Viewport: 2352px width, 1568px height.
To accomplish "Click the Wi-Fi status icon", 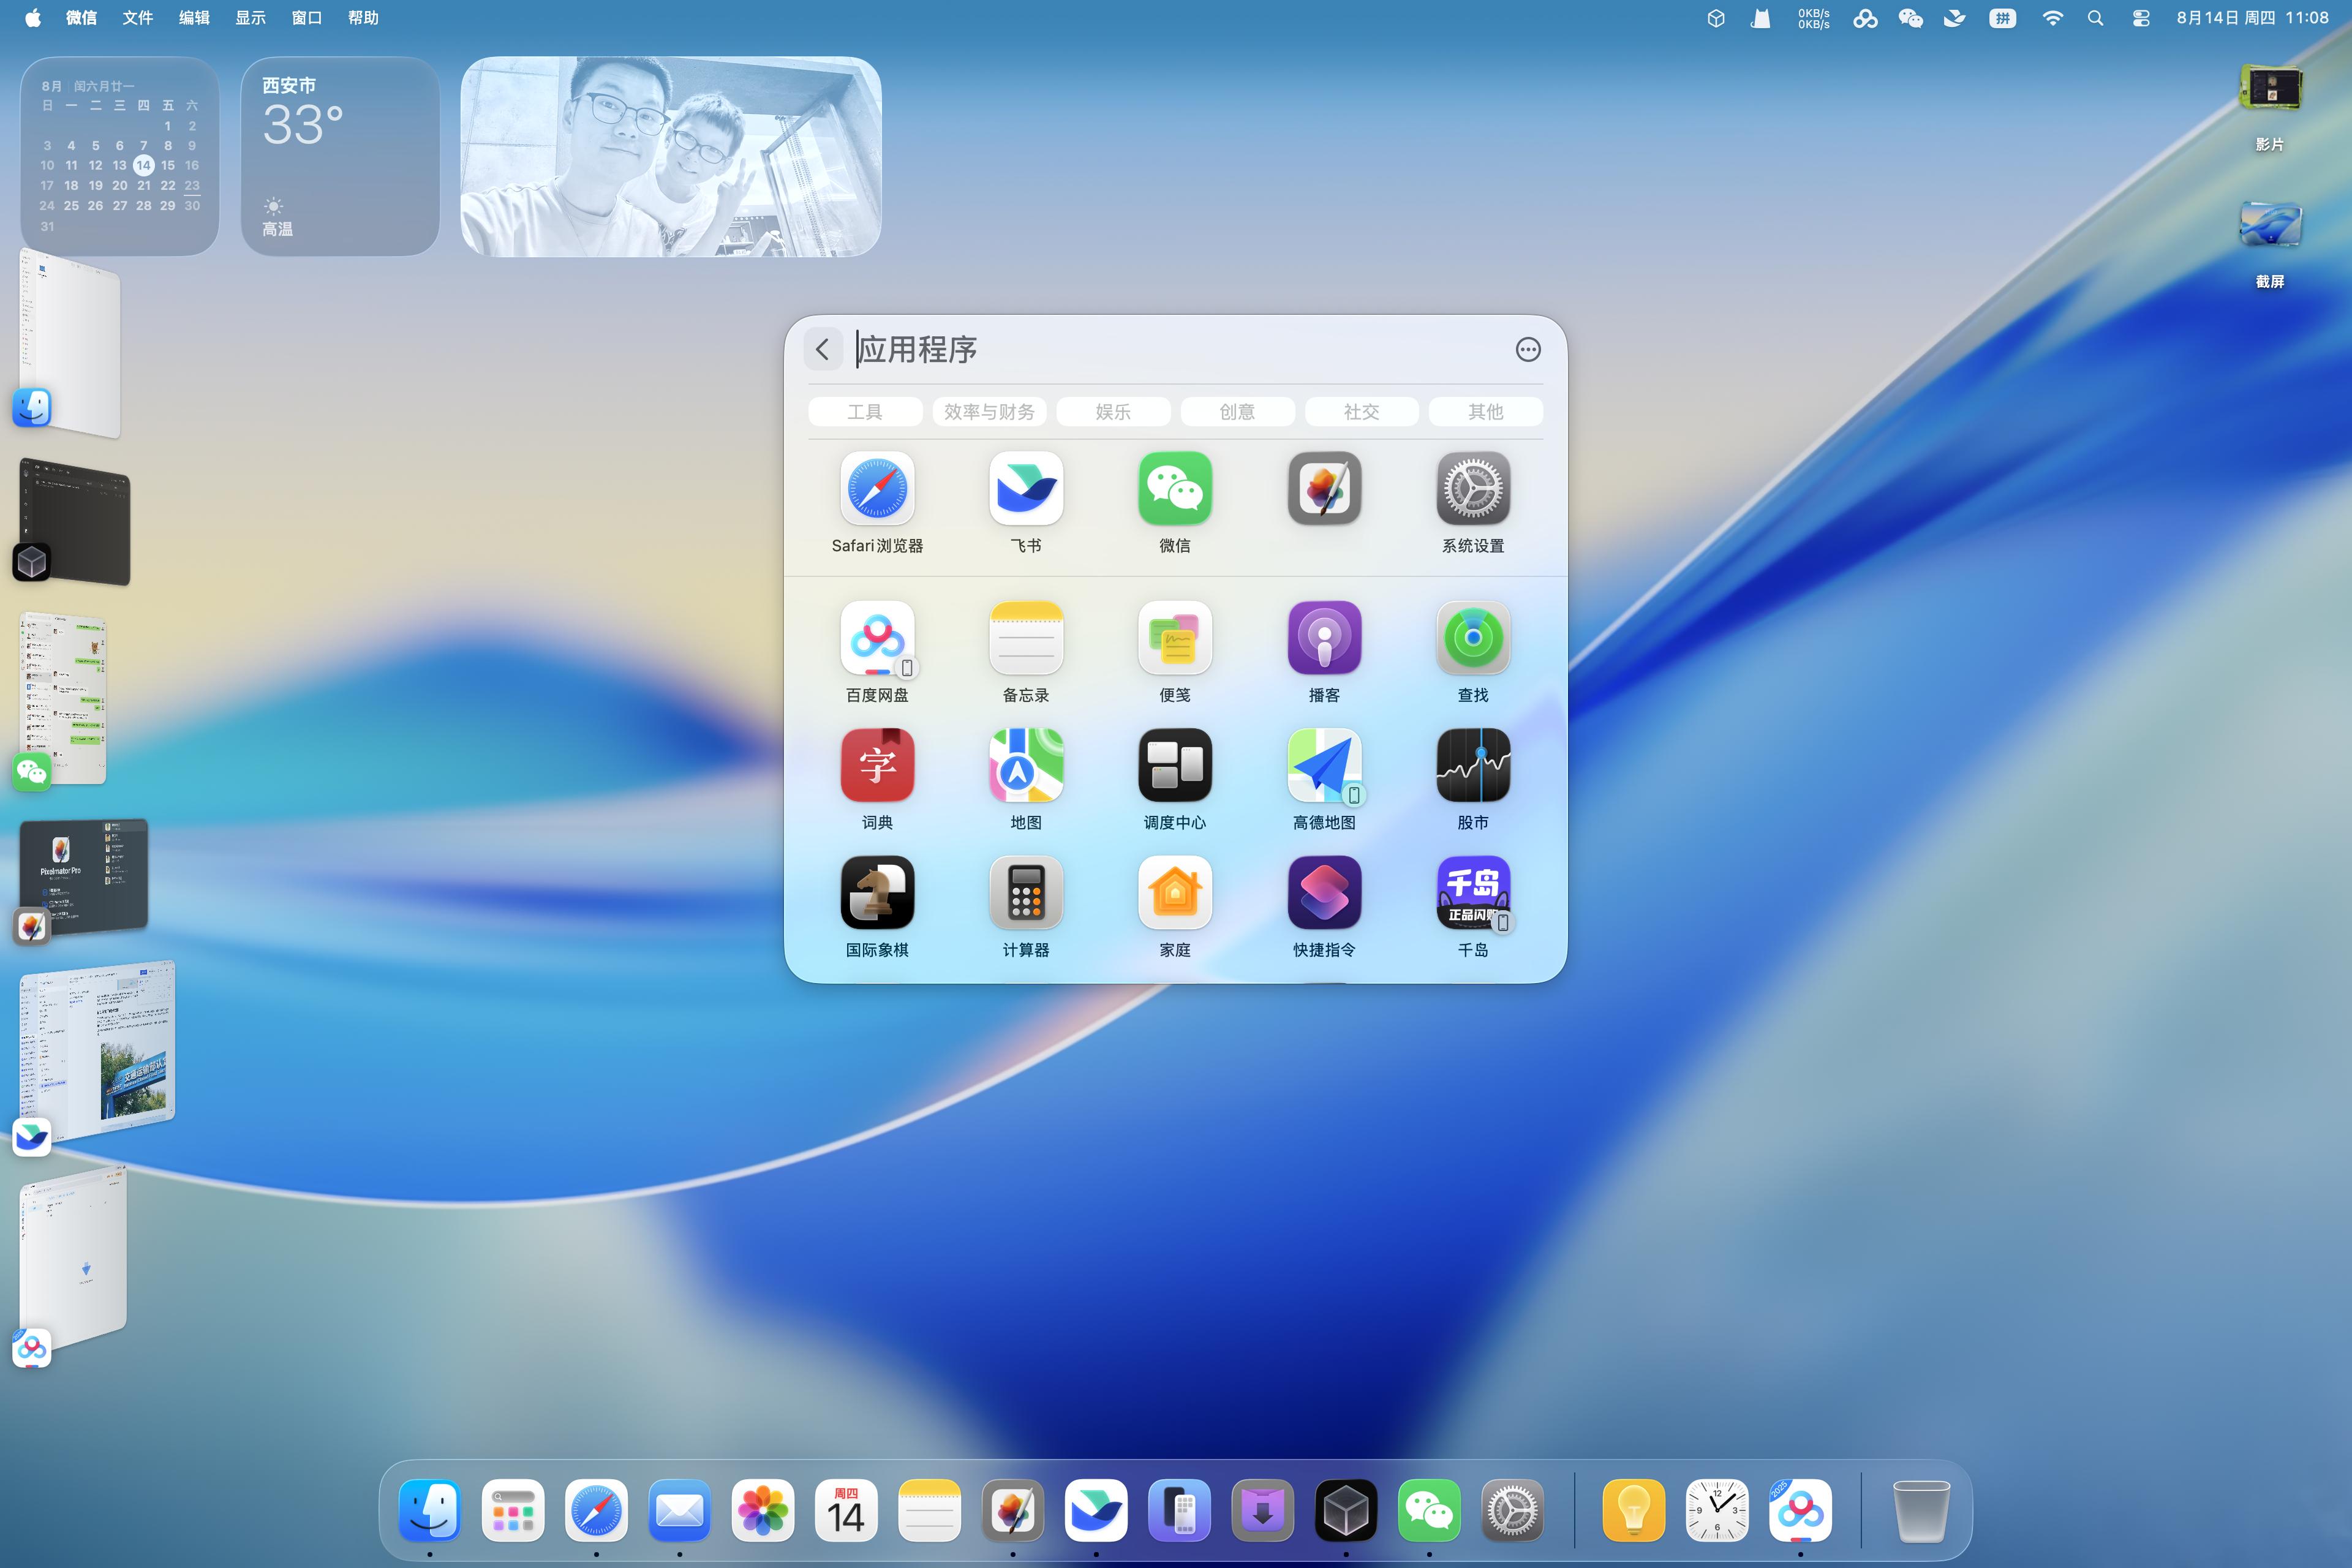I will pyautogui.click(x=2052, y=18).
